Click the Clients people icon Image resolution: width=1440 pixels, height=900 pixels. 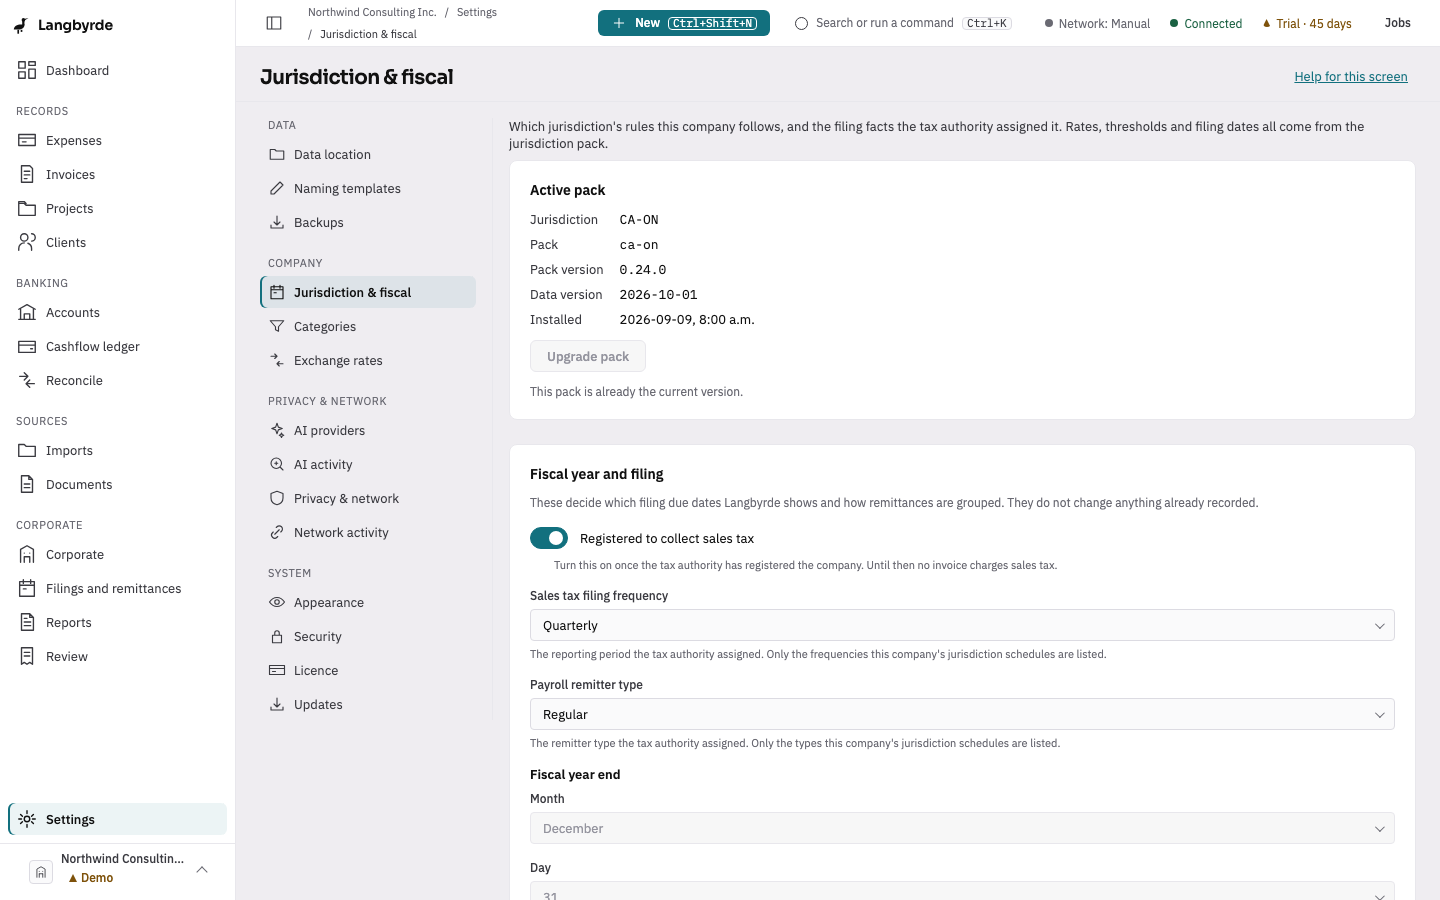coord(27,242)
